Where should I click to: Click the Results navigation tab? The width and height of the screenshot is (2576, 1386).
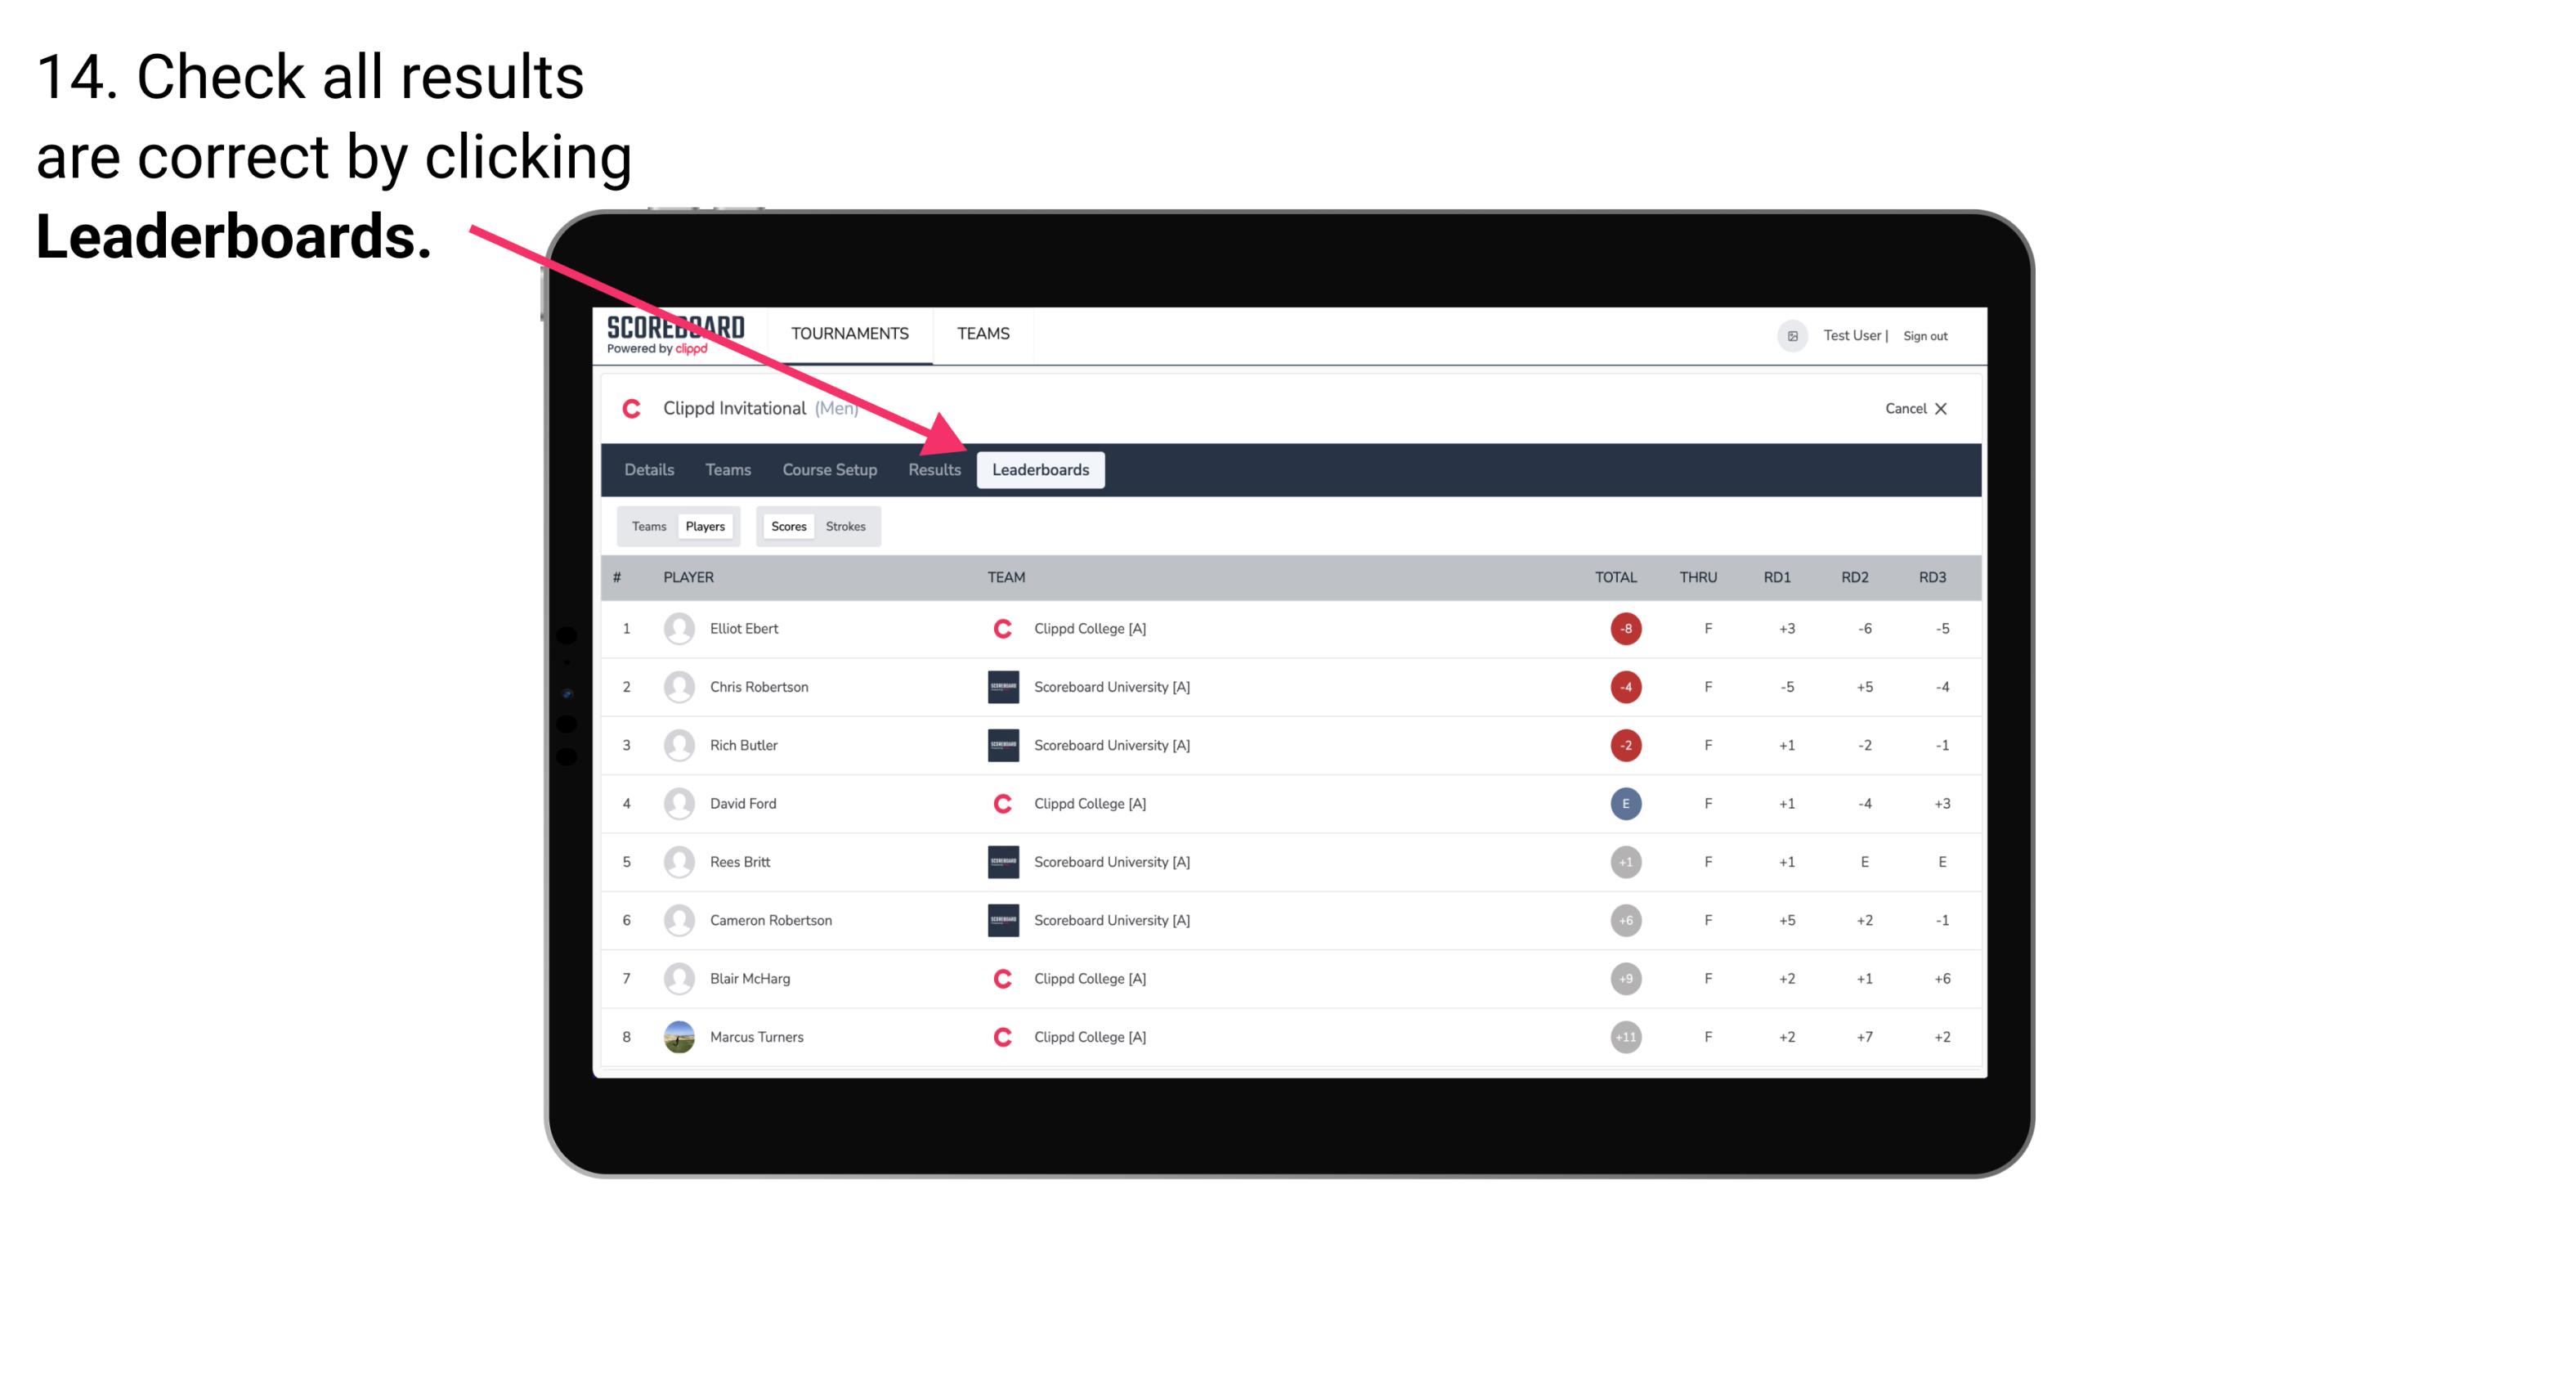pyautogui.click(x=931, y=471)
